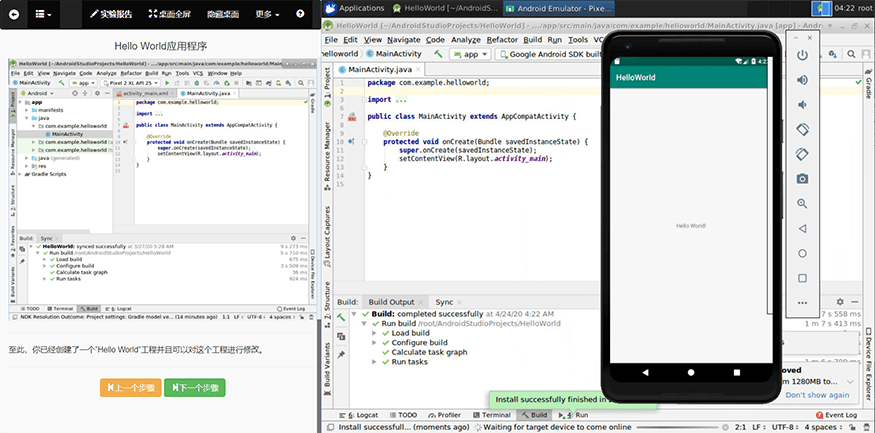
Task: Click Search Everywhere magnifier in Android Studio
Action: tap(851, 54)
